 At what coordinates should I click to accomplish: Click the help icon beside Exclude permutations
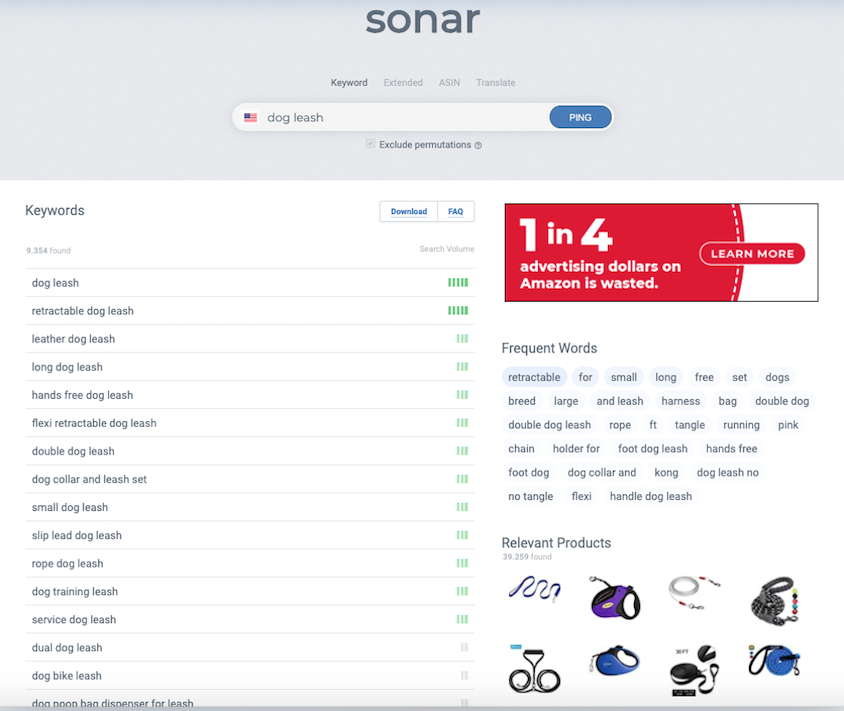coord(478,145)
